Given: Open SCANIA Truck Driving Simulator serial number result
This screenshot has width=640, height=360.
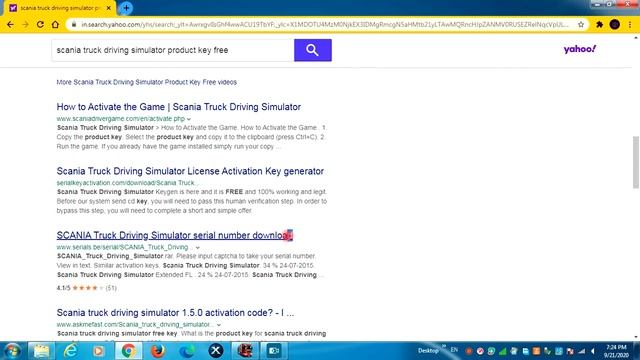Looking at the screenshot, I should pos(175,236).
